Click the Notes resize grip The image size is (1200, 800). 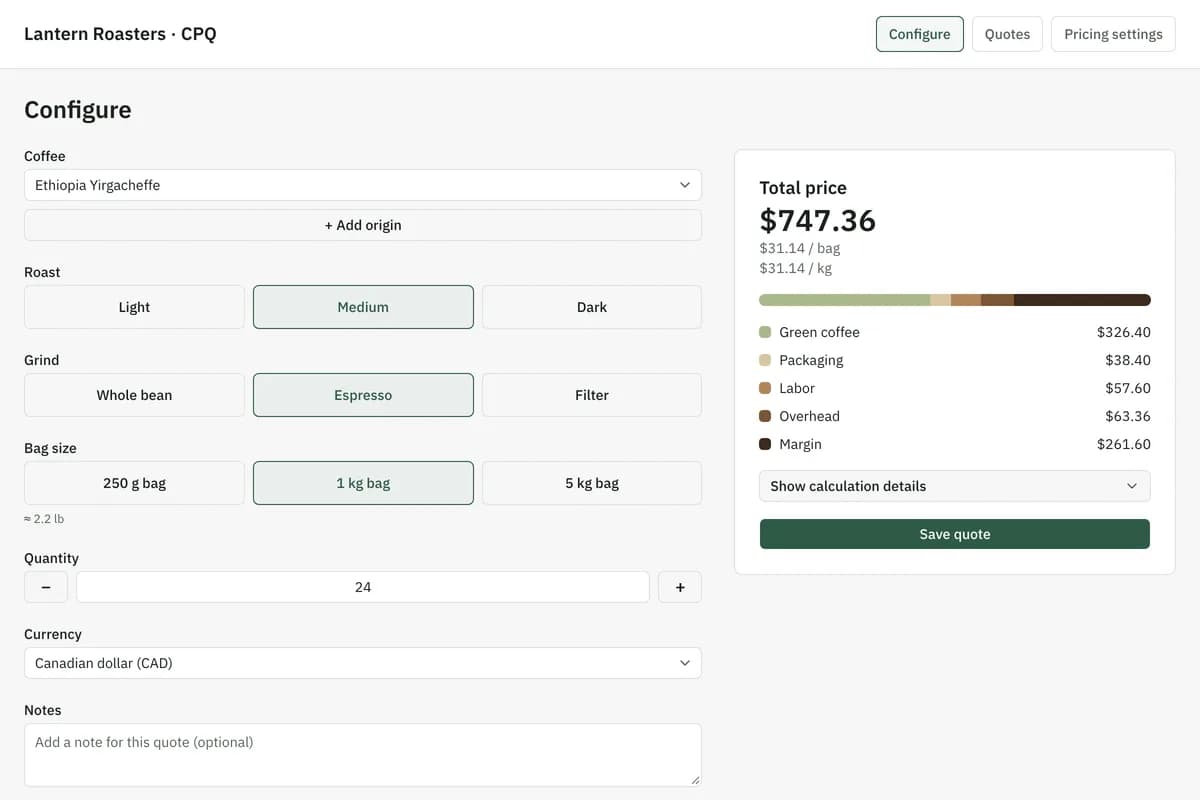694,779
